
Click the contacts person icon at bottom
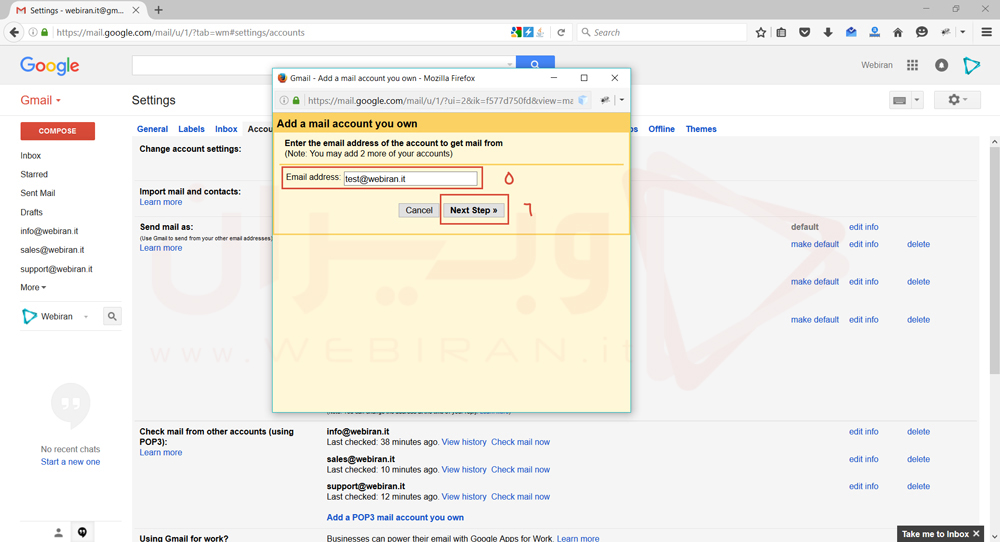coord(58,532)
